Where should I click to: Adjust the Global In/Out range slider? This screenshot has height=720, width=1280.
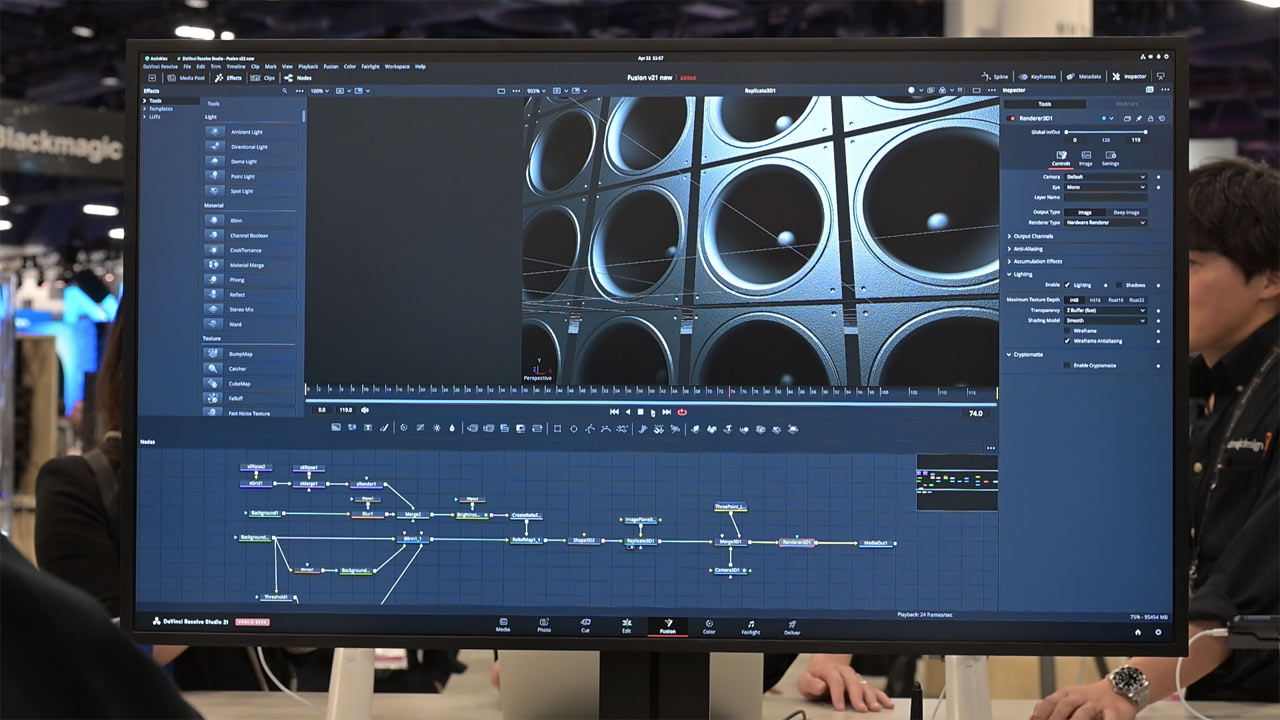tap(1105, 132)
